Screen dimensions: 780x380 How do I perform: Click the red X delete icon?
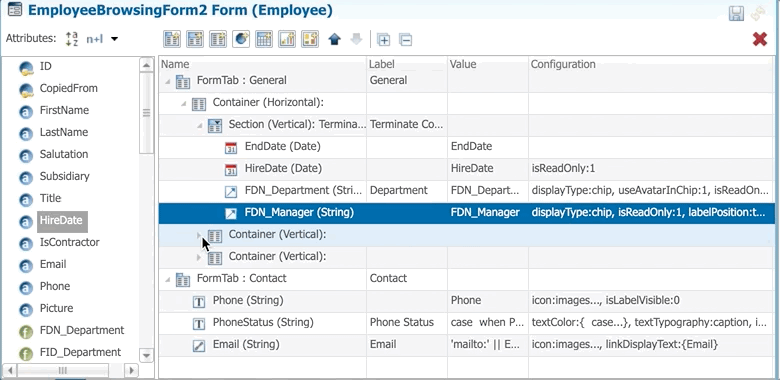tap(760, 39)
